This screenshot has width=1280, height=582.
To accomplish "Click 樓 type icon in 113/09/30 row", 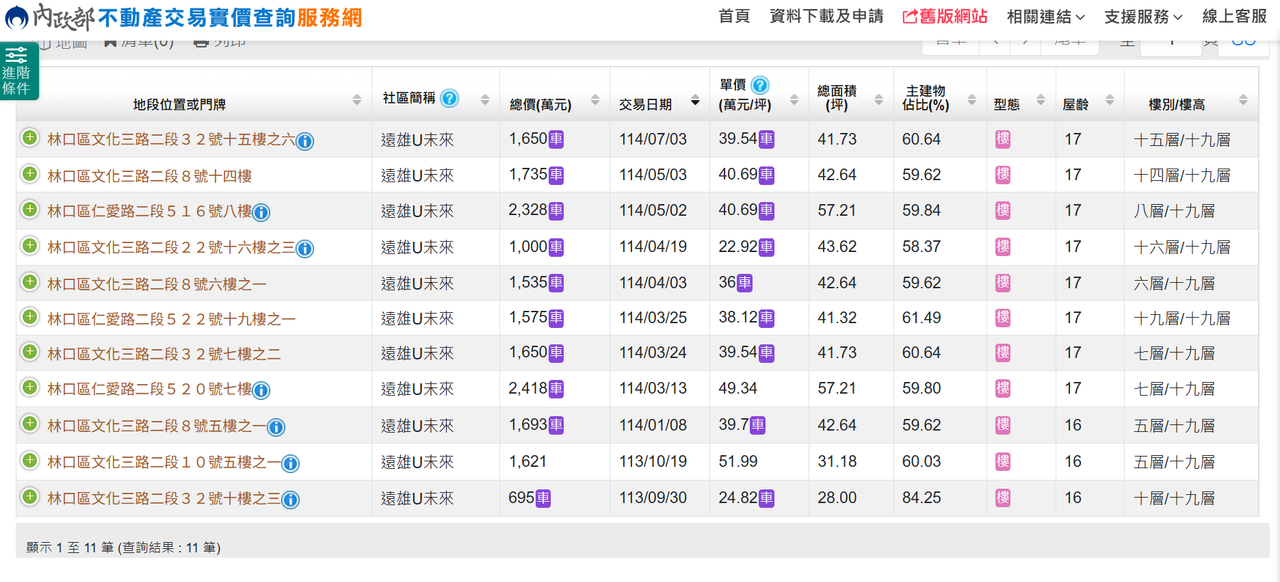I will tap(1003, 497).
